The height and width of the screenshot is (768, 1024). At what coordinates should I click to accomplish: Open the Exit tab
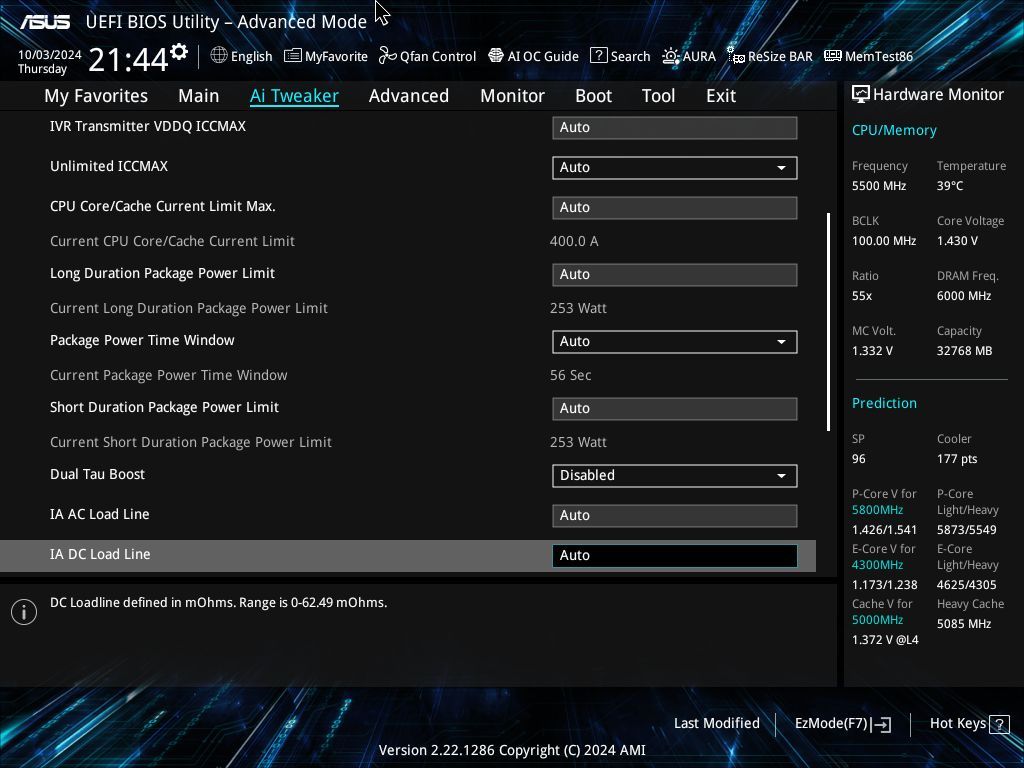pos(721,96)
